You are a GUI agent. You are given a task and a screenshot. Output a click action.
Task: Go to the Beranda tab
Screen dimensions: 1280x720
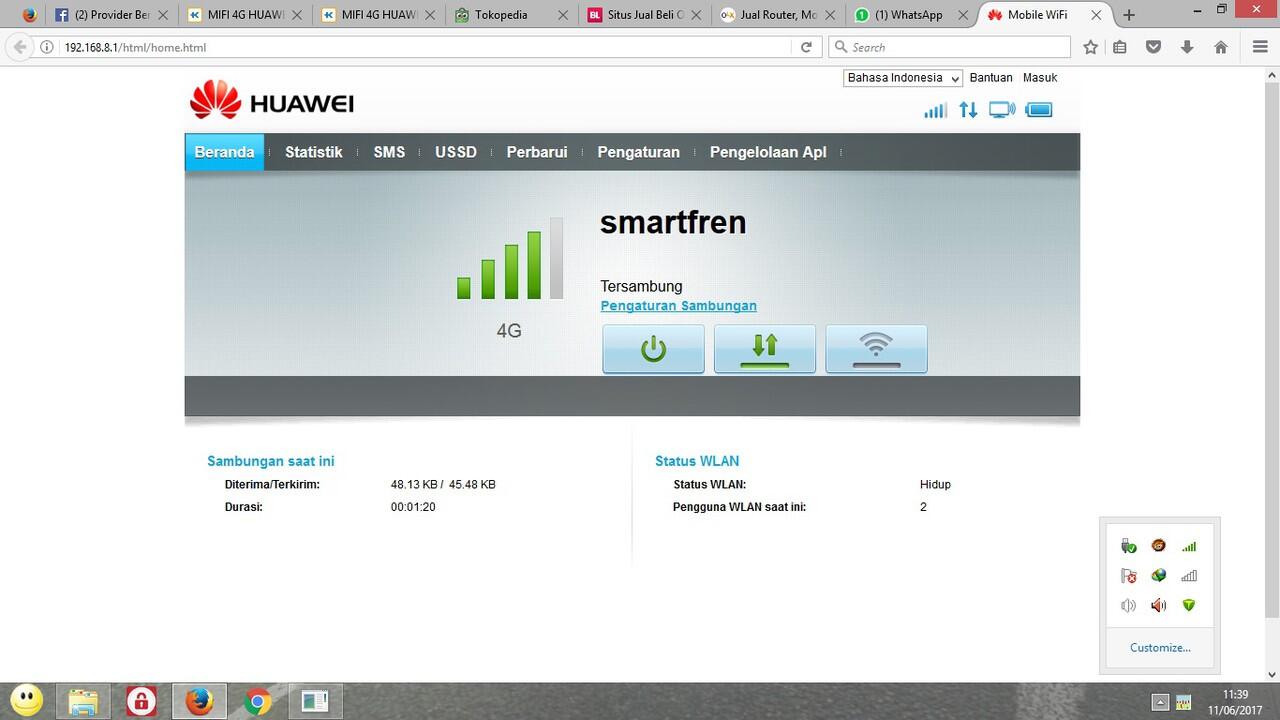pyautogui.click(x=224, y=152)
